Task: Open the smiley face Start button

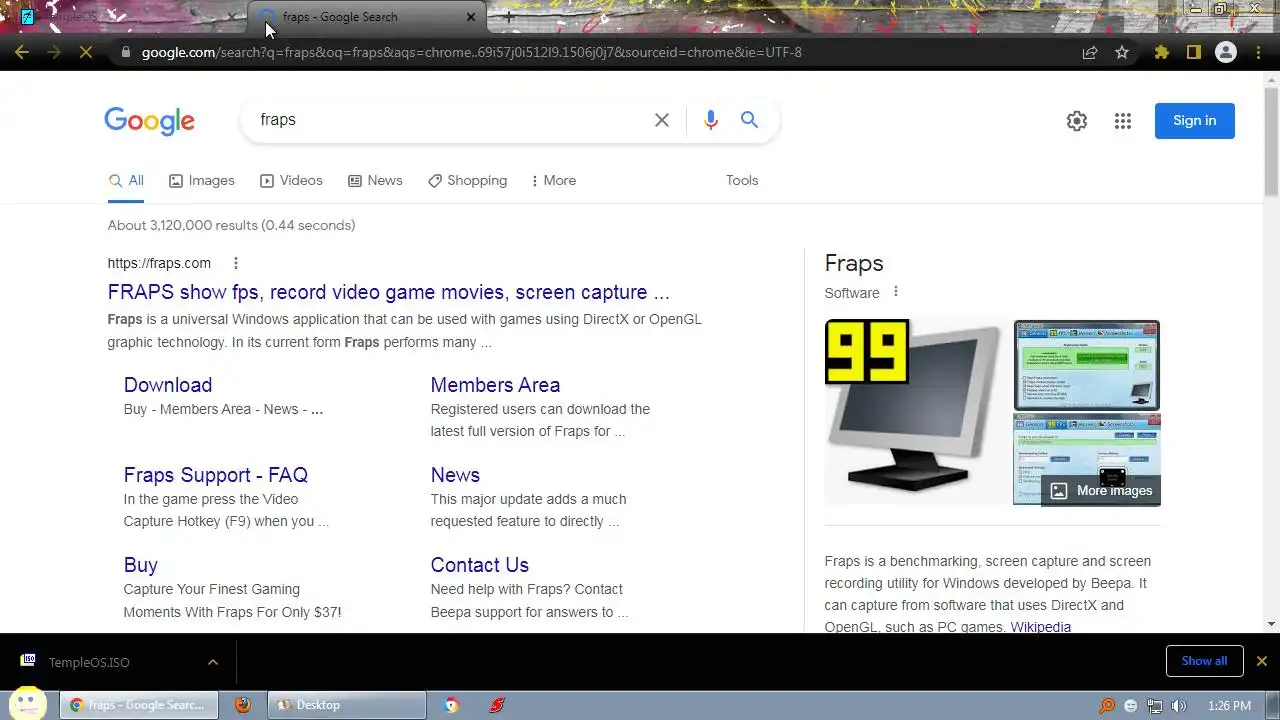Action: point(27,704)
